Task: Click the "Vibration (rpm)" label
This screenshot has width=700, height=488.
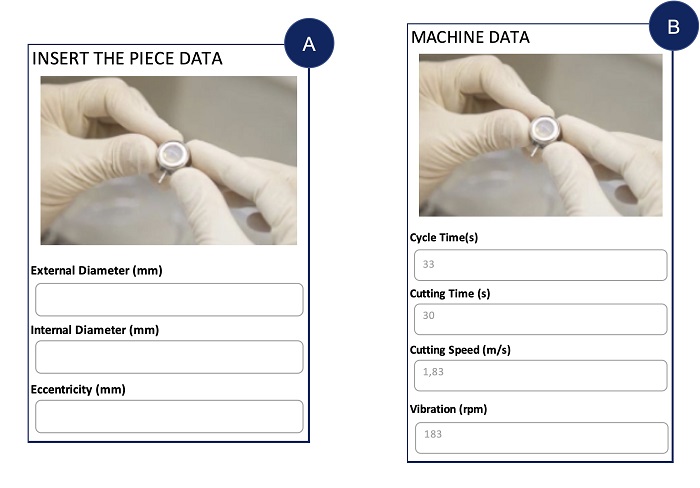Action: (449, 409)
